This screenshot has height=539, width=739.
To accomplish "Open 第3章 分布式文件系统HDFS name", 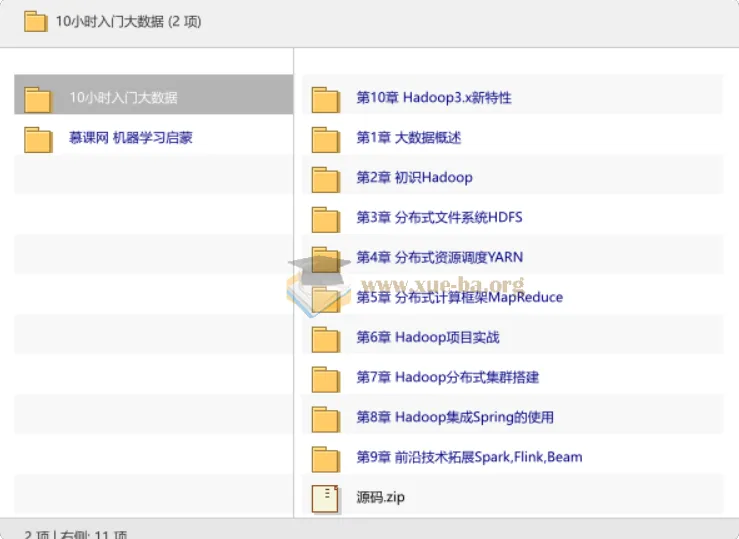I will [x=439, y=217].
